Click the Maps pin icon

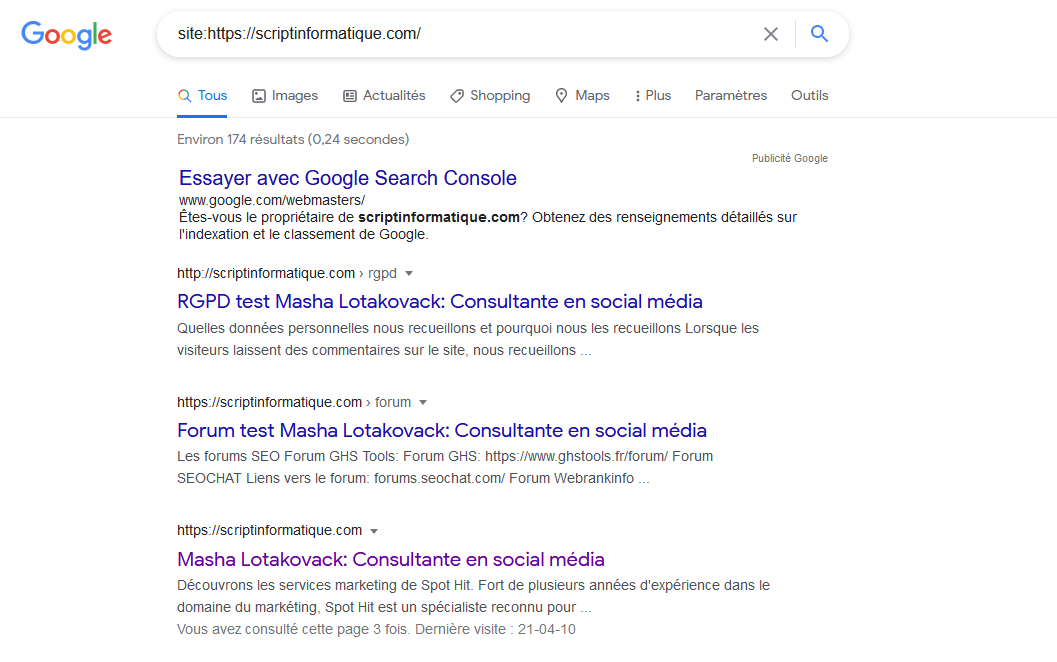562,96
